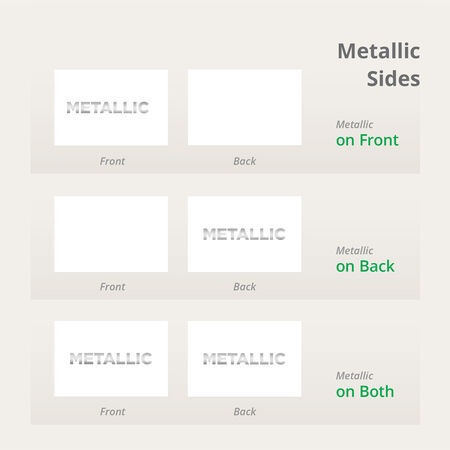
Task: Choose the 'on Both' metallic option
Action: (365, 391)
